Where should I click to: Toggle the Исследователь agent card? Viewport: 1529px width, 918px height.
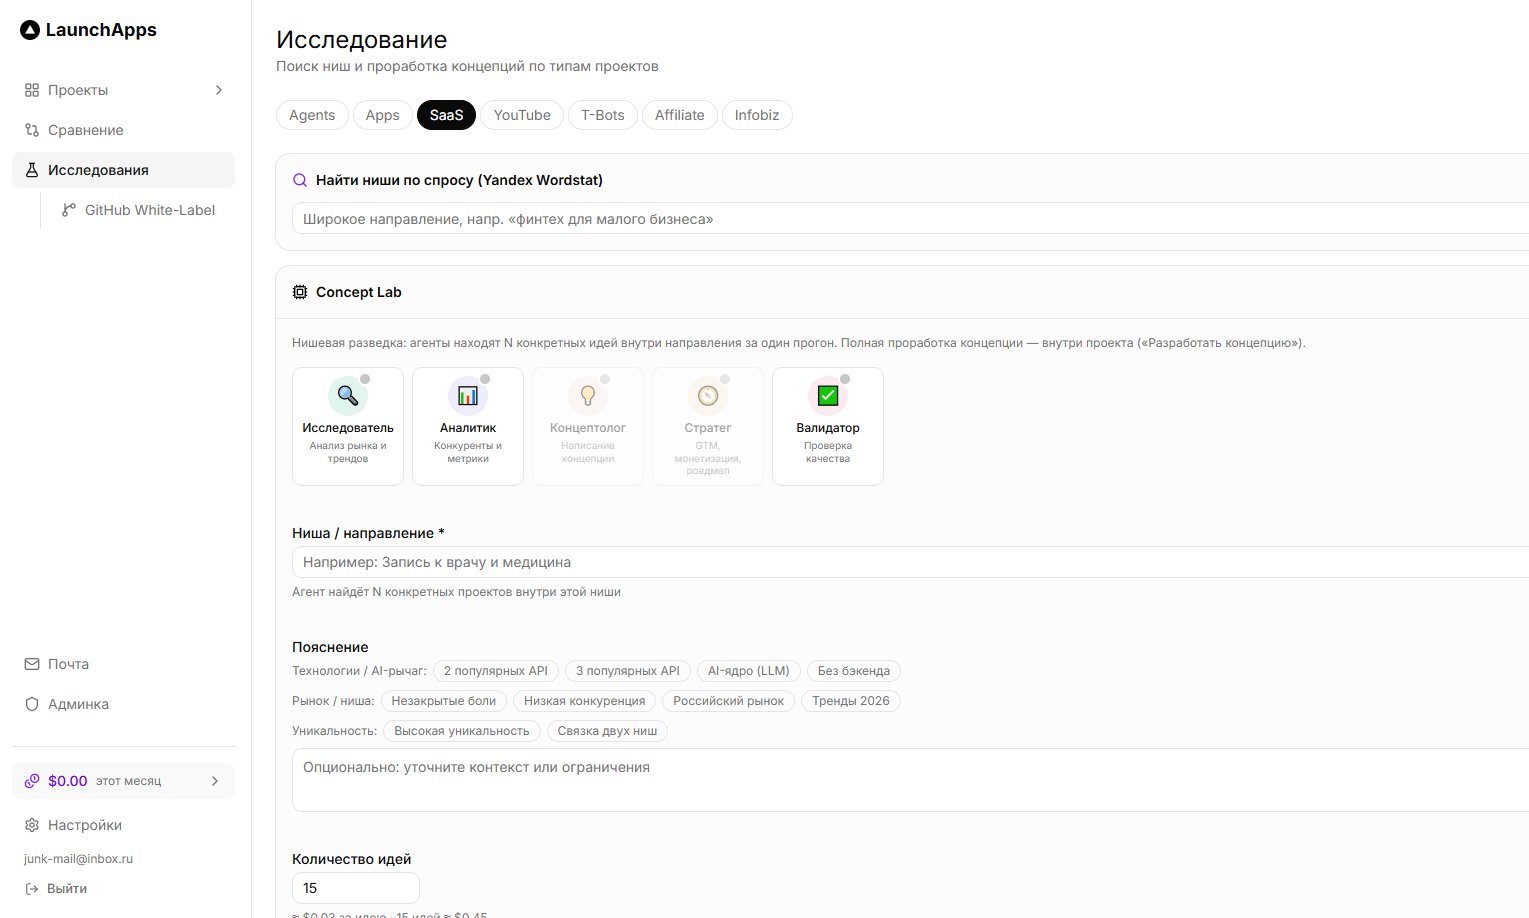(x=348, y=426)
